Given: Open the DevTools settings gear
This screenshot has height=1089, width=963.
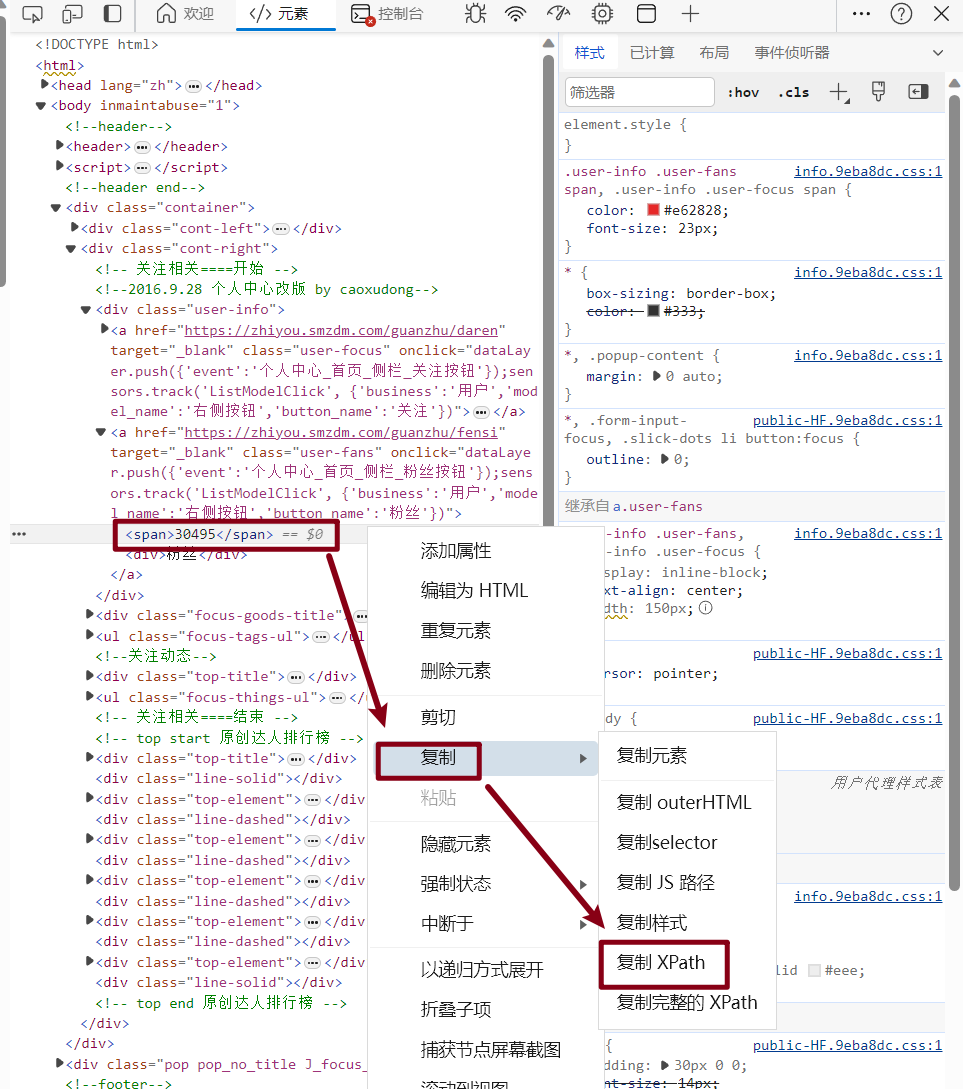Looking at the screenshot, I should tap(601, 14).
